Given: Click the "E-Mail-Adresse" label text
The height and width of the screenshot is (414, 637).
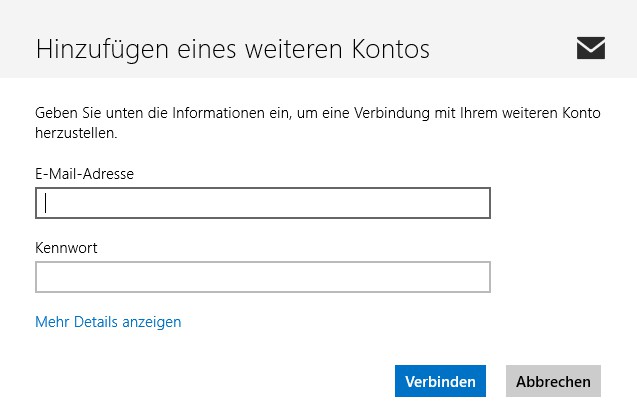Looking at the screenshot, I should pos(84,174).
